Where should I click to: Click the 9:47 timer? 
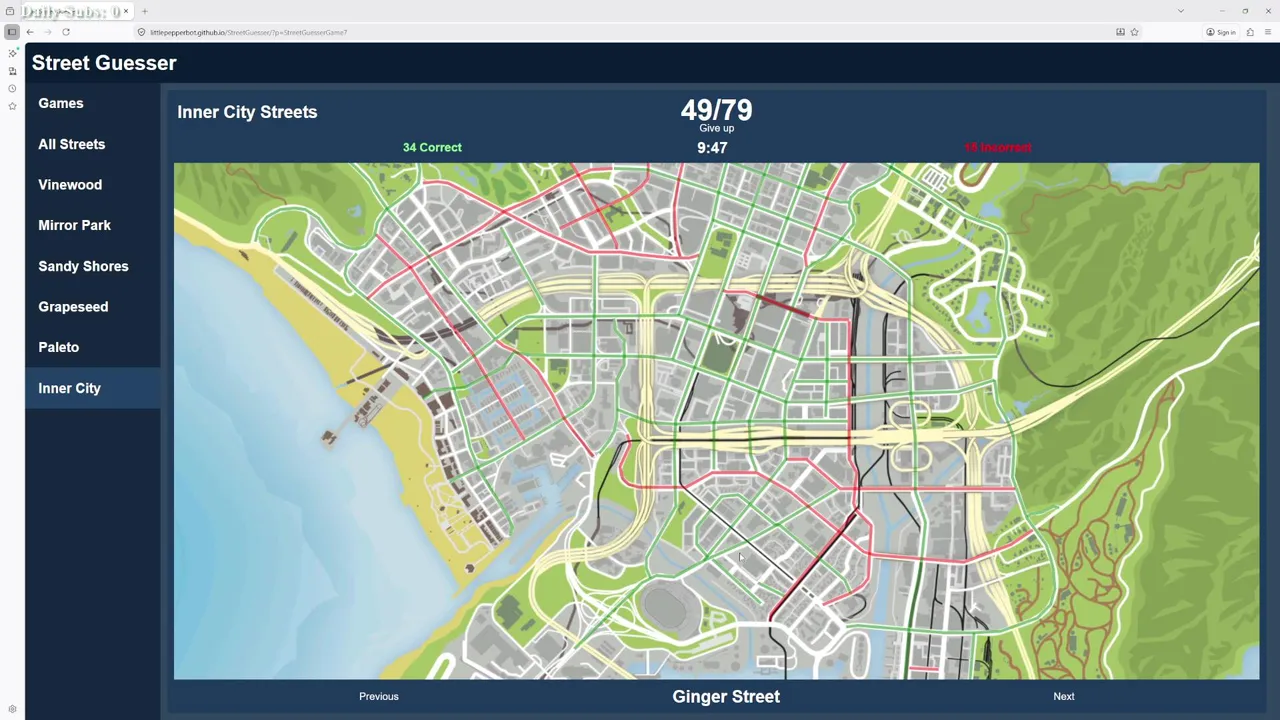(x=712, y=148)
